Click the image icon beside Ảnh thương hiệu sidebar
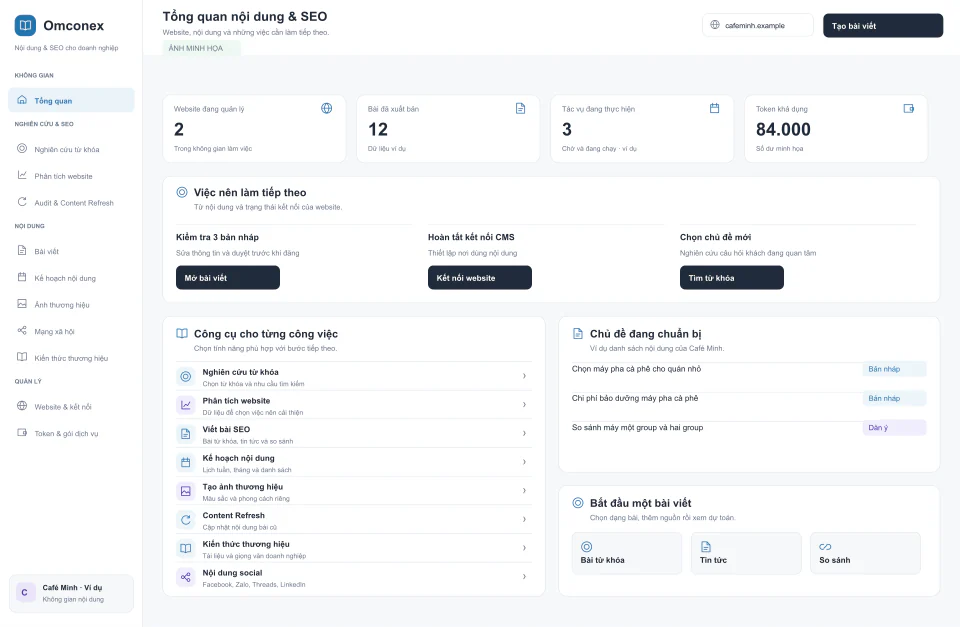The height and width of the screenshot is (627, 960). click(x=22, y=304)
